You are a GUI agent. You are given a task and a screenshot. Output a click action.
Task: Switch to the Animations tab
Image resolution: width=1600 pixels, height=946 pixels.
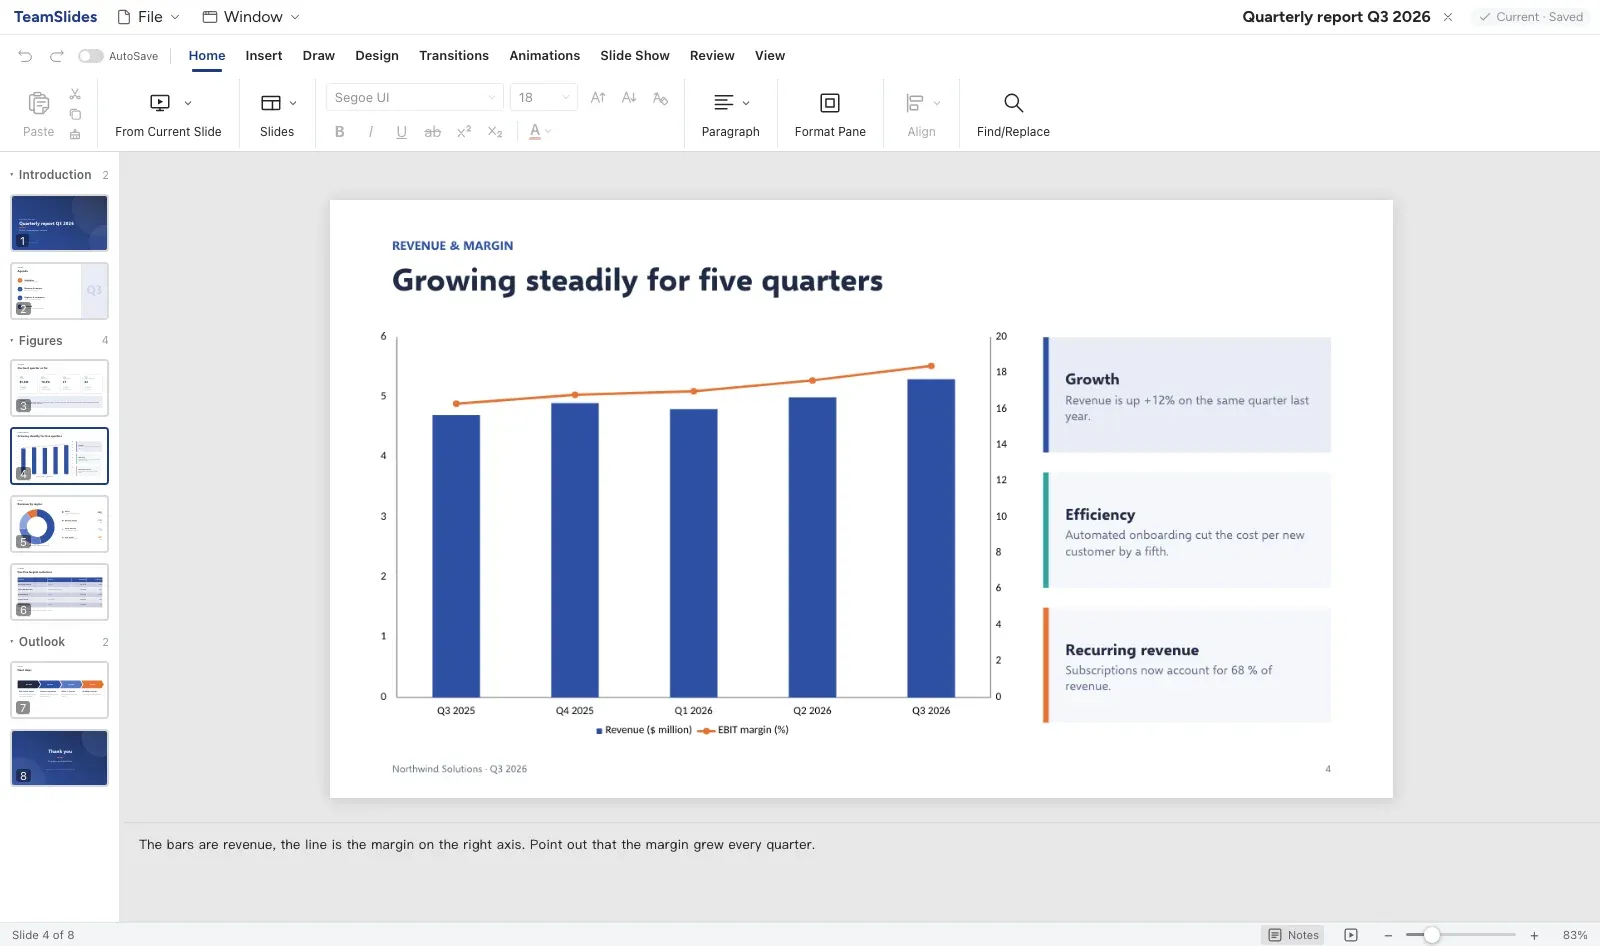click(545, 56)
